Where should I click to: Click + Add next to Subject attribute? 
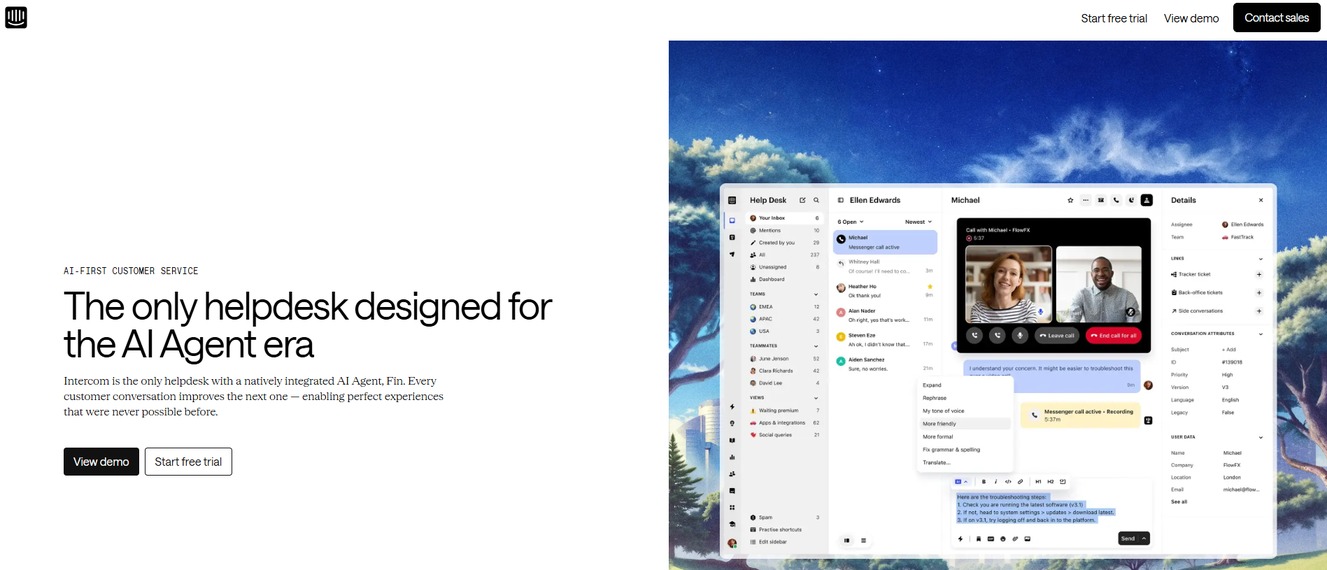pos(1228,350)
